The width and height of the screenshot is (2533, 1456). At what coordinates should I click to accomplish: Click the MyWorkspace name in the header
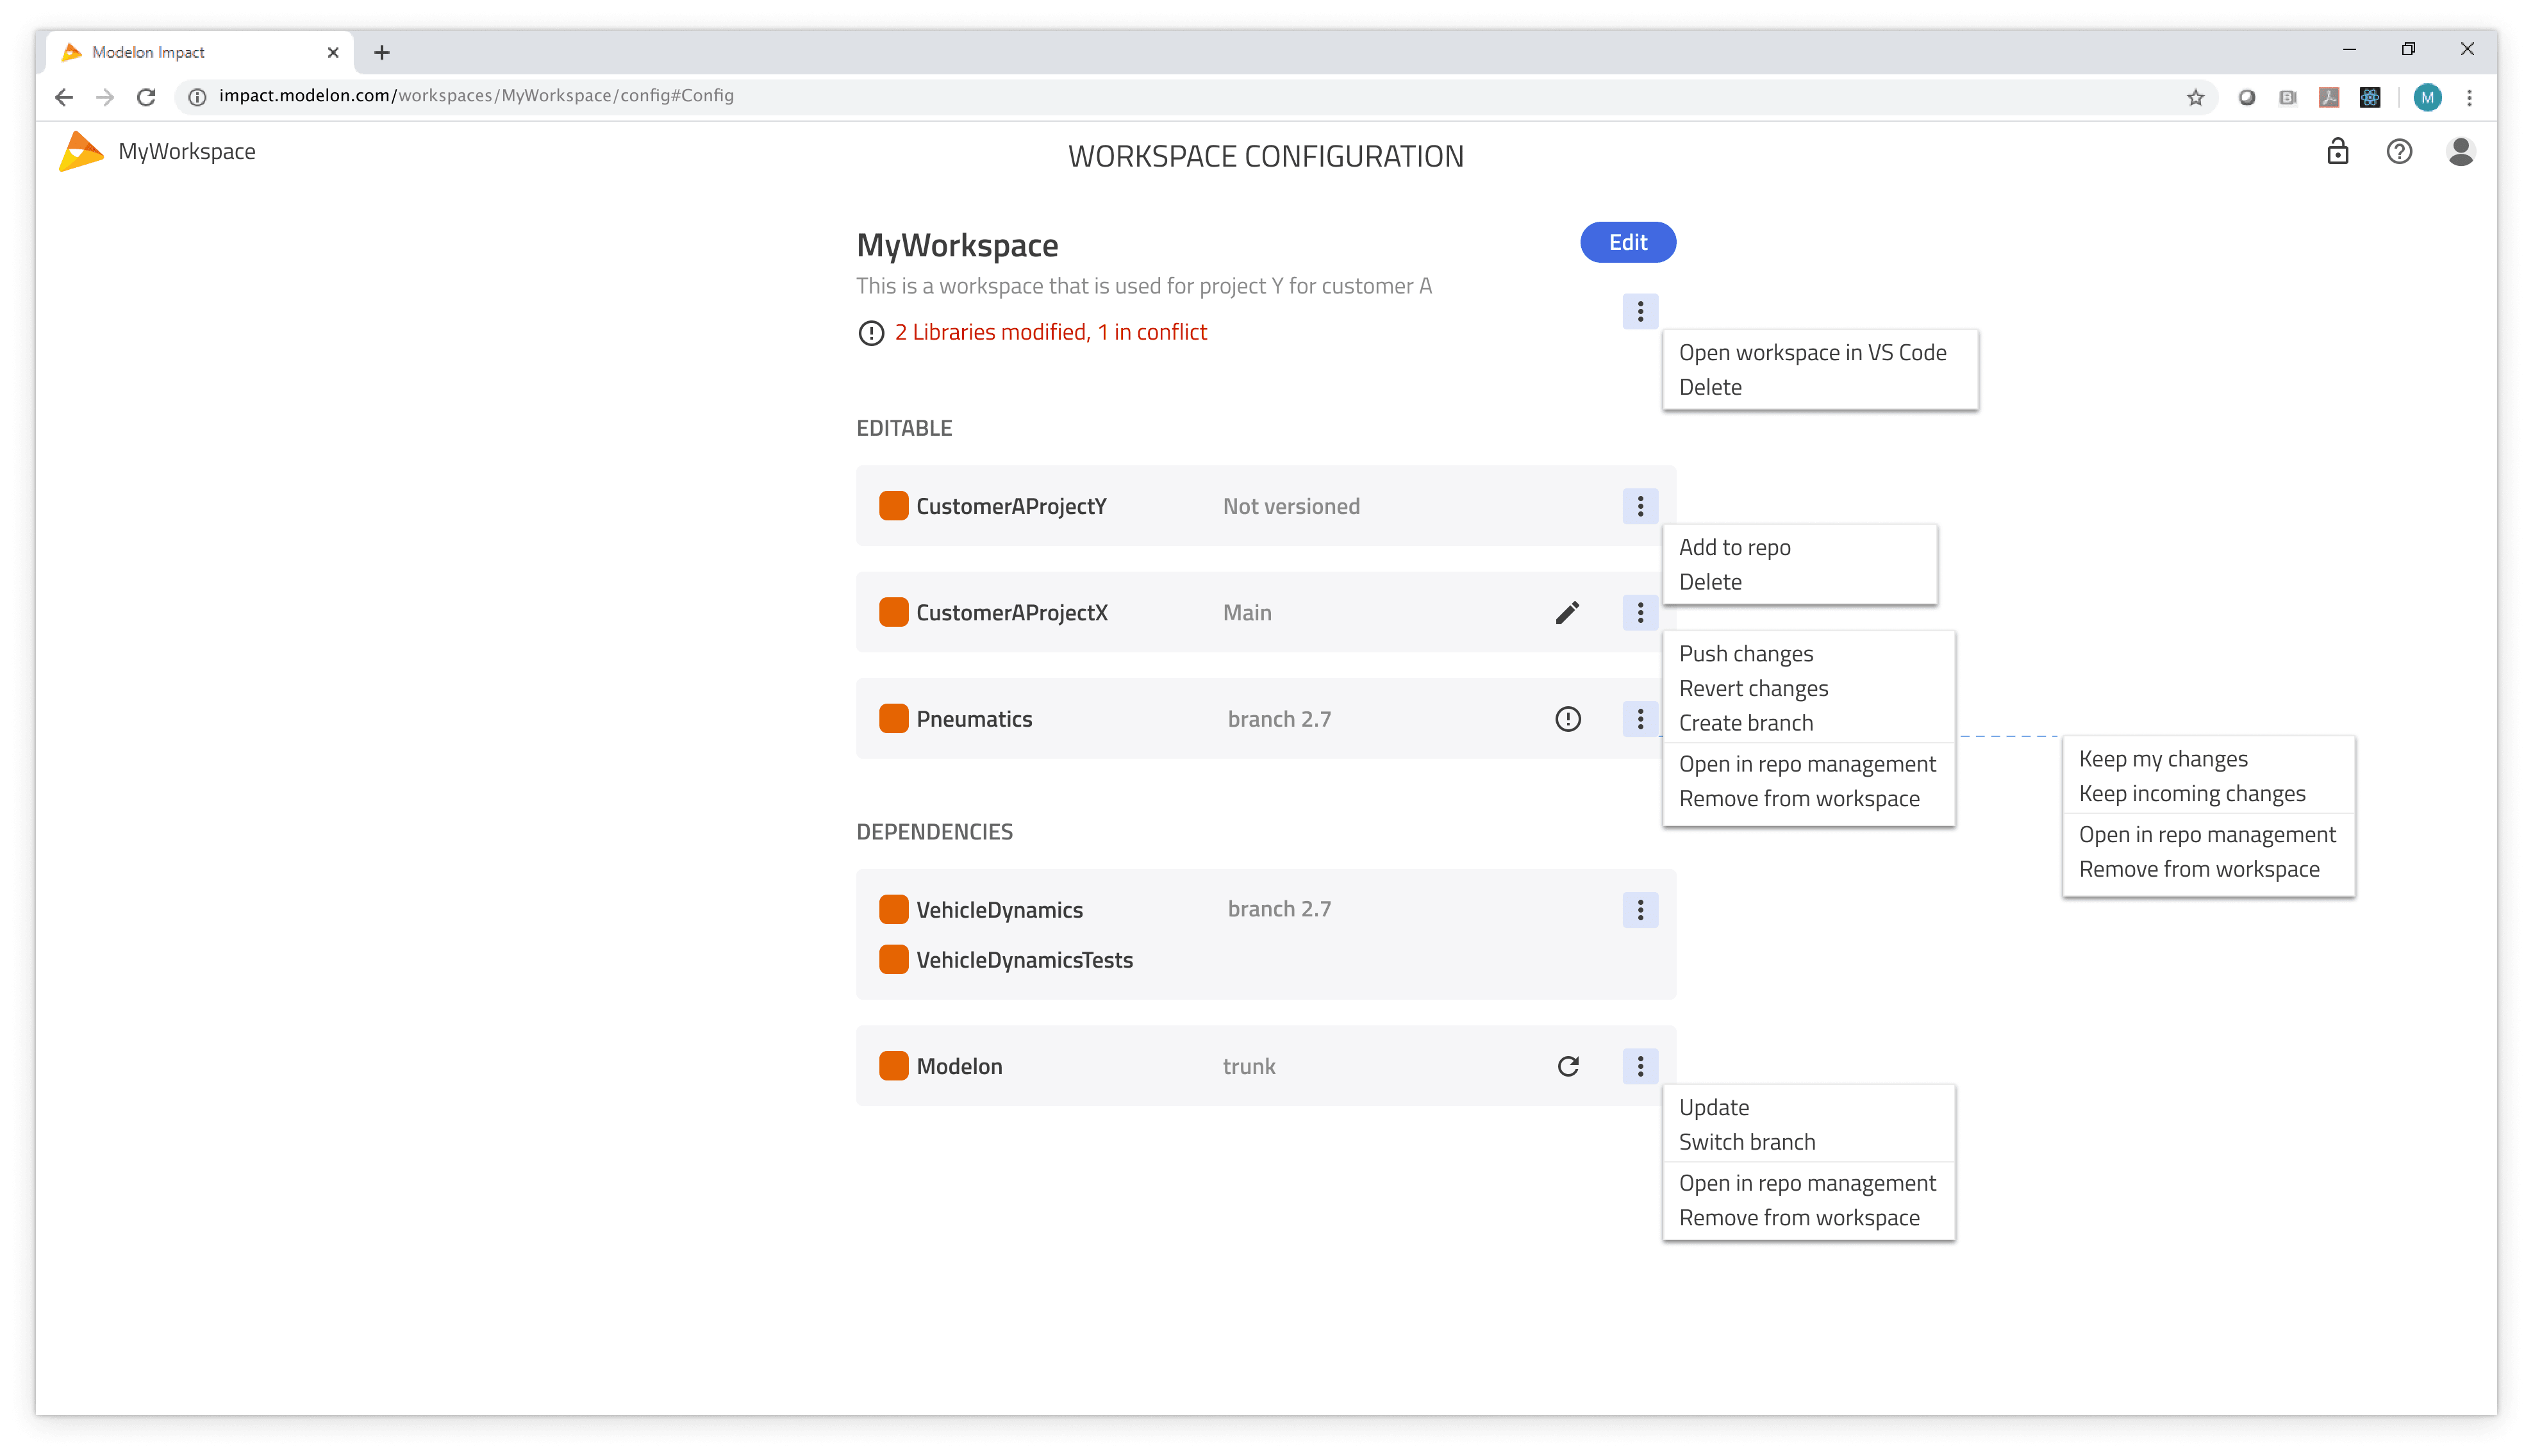coord(186,151)
